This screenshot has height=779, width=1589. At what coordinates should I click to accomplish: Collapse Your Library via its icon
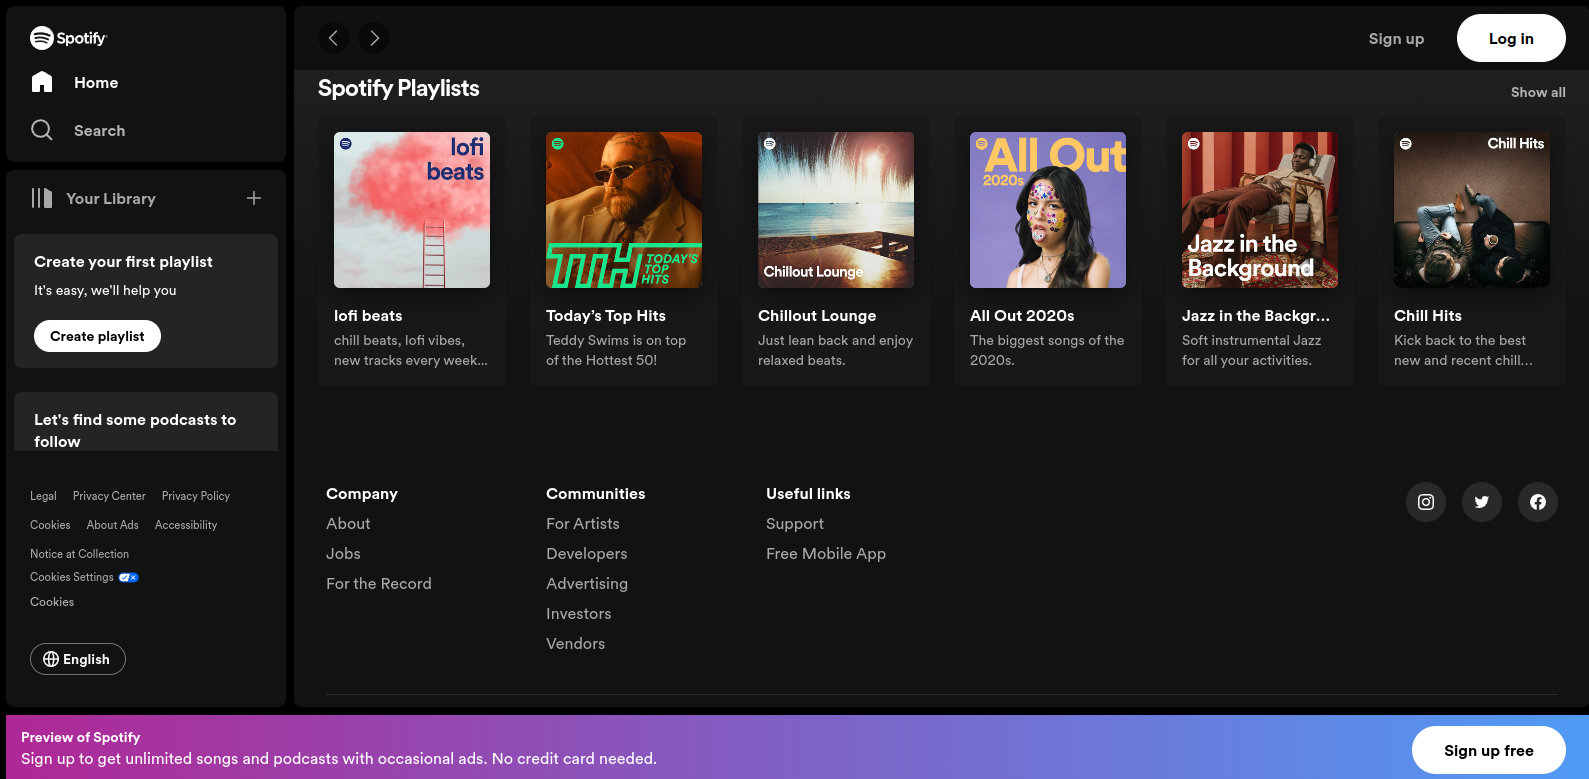[42, 198]
